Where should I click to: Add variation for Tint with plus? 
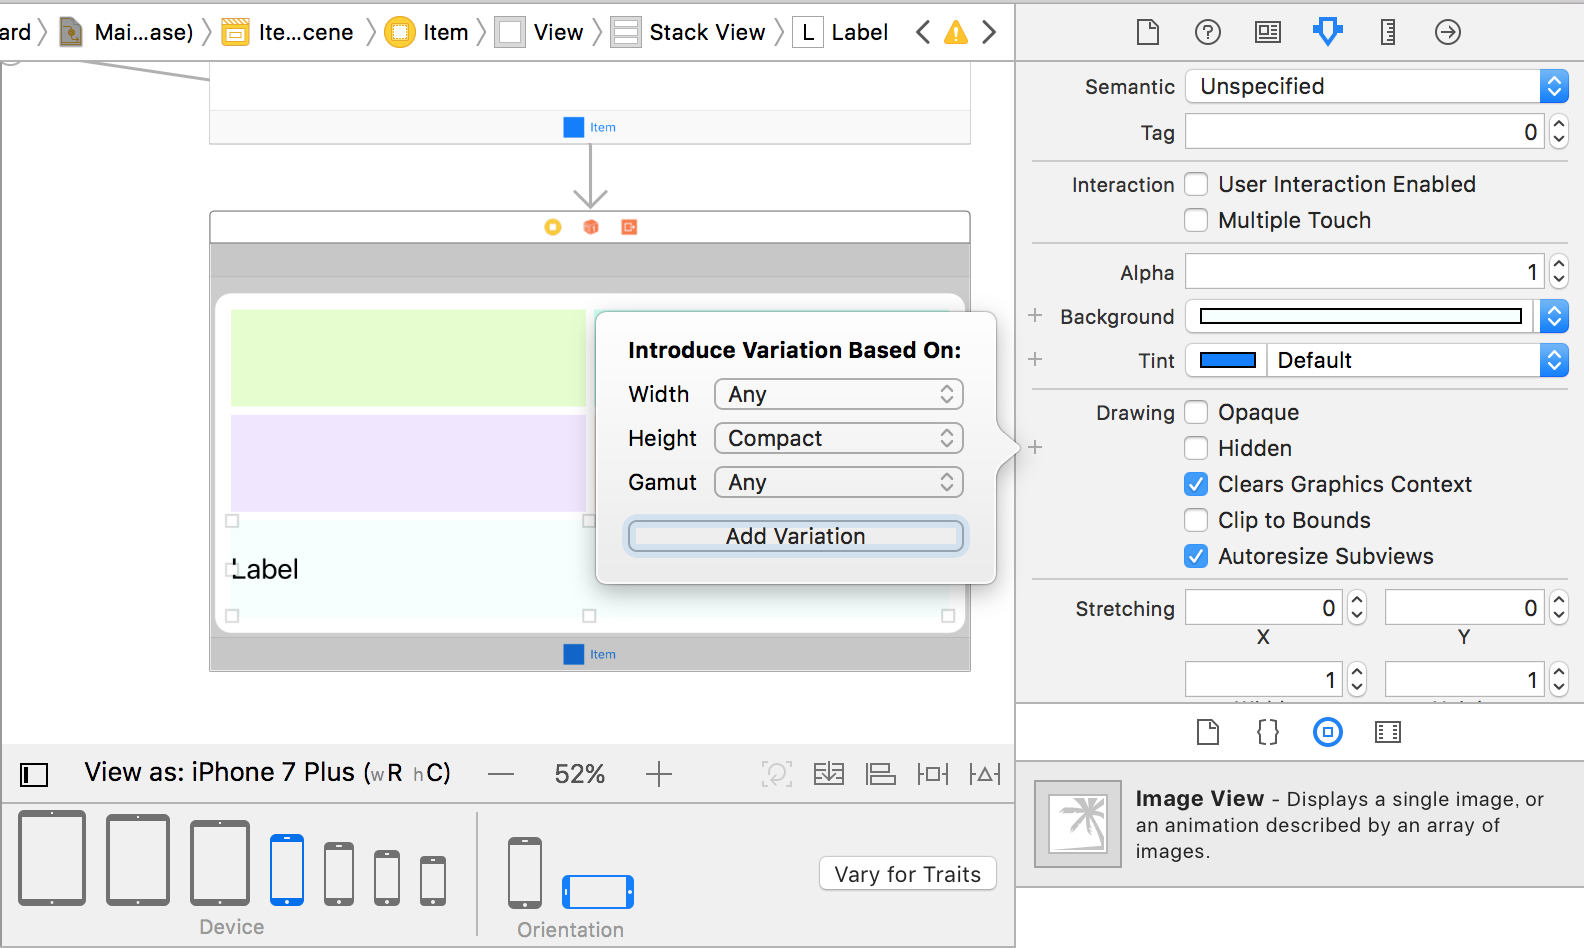point(1036,359)
